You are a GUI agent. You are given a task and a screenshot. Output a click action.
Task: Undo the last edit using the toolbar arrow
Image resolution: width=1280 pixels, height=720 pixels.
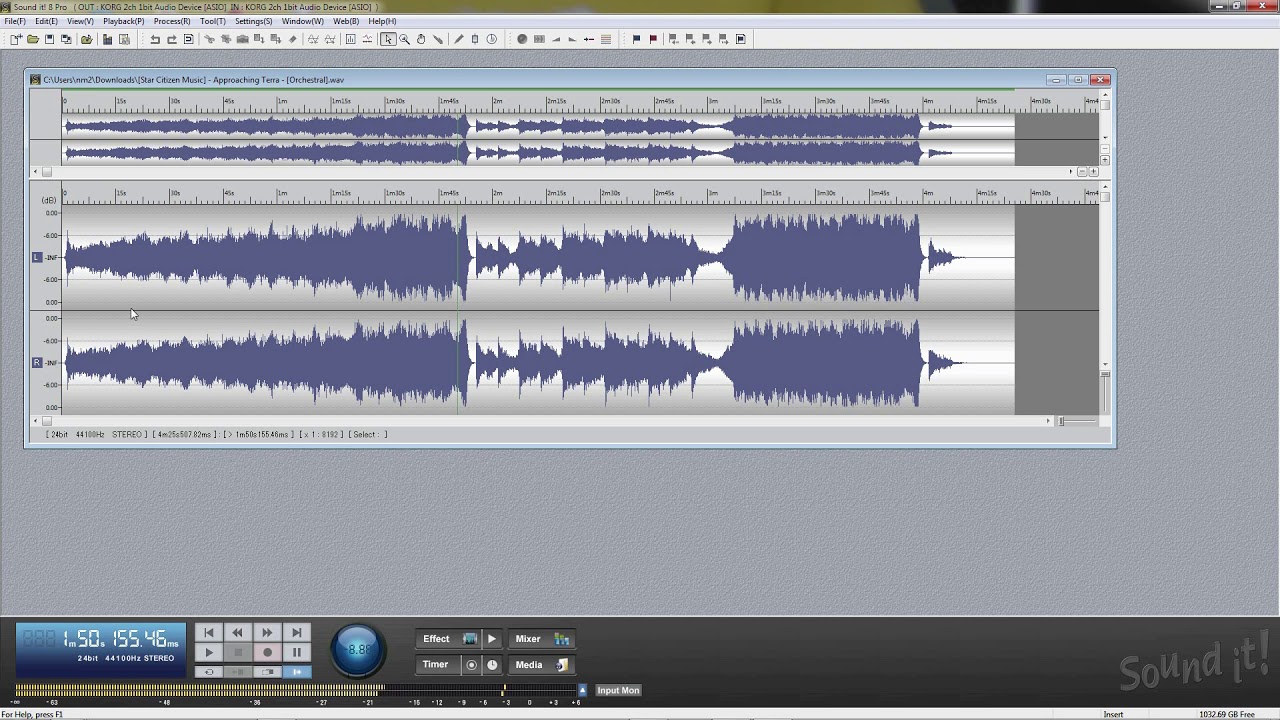[155, 39]
